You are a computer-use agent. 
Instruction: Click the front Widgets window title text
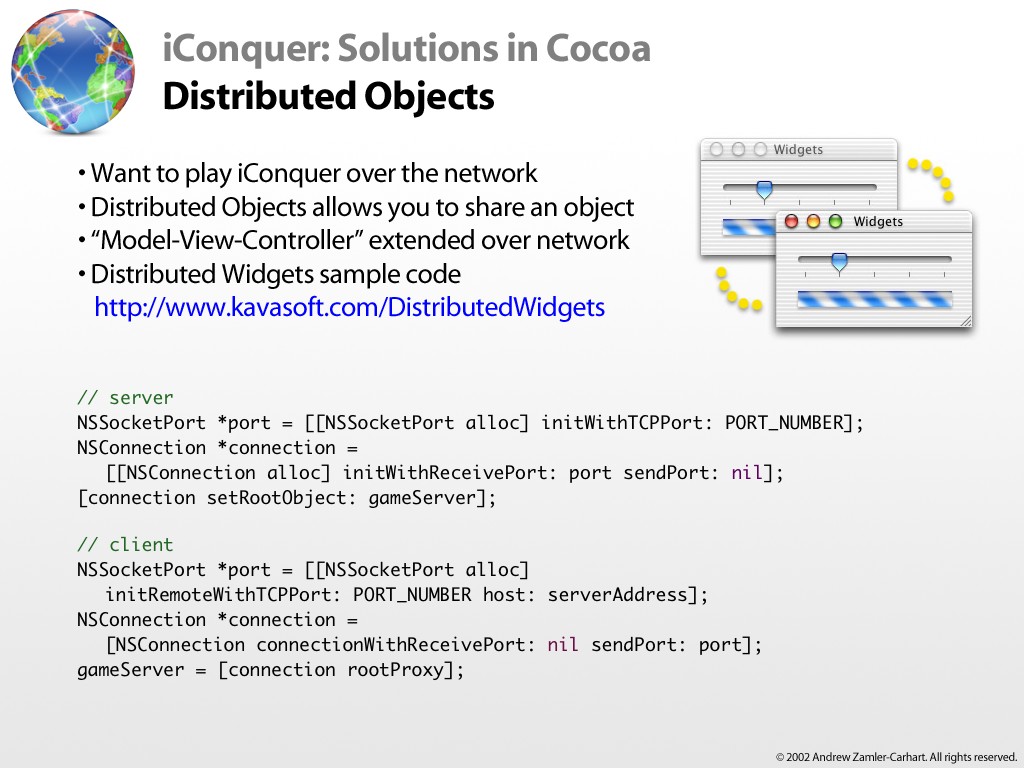[878, 222]
